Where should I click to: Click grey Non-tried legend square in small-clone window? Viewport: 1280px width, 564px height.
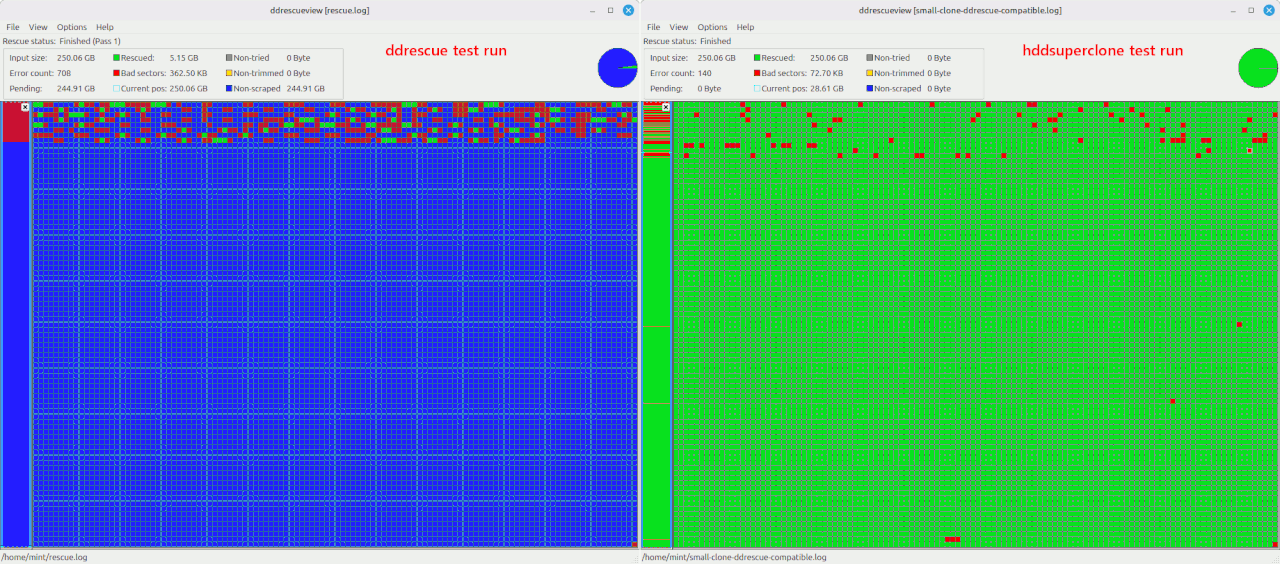tap(869, 58)
